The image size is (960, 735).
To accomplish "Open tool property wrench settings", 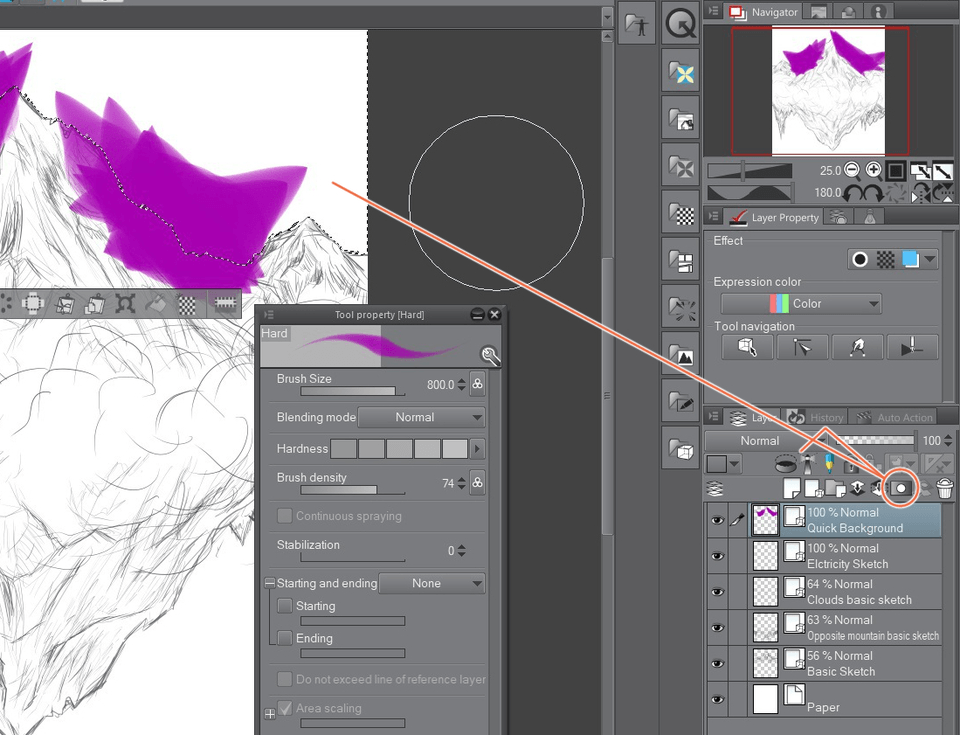I will point(489,355).
